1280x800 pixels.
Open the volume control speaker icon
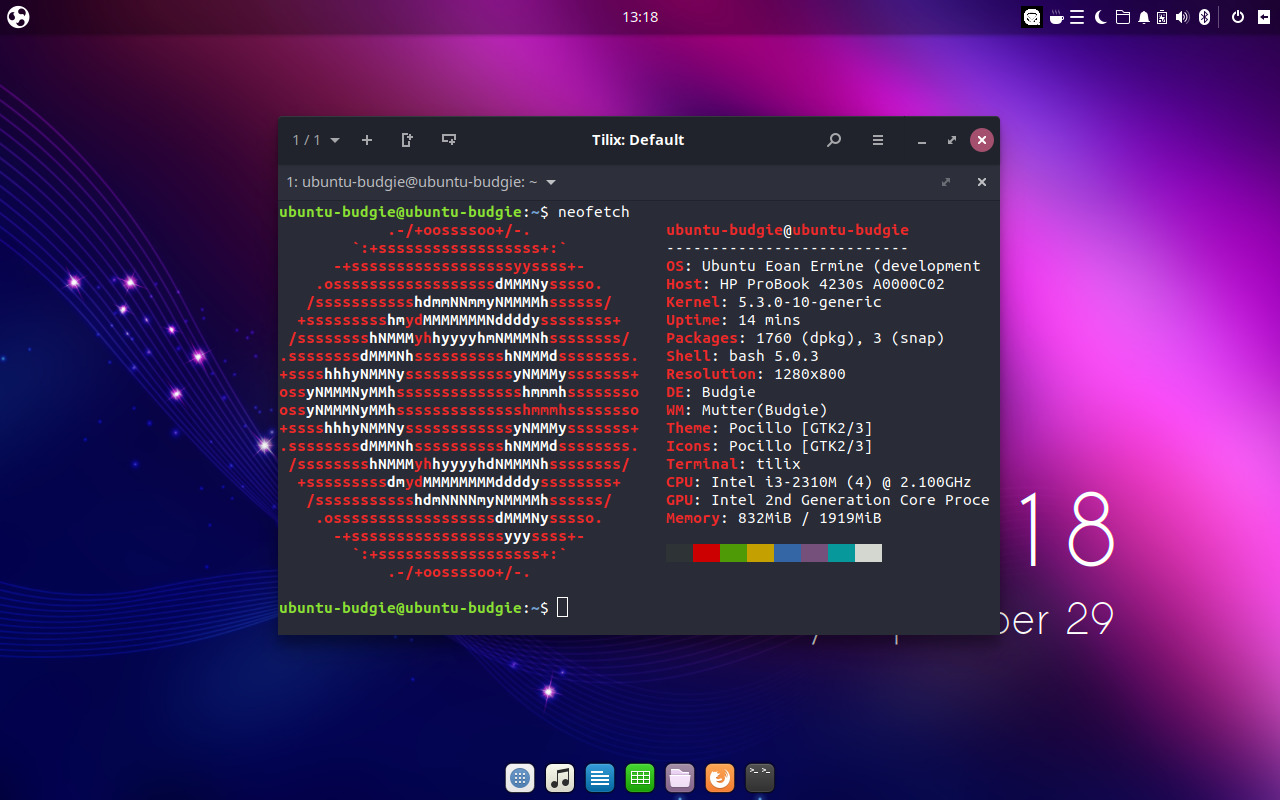pyautogui.click(x=1182, y=17)
